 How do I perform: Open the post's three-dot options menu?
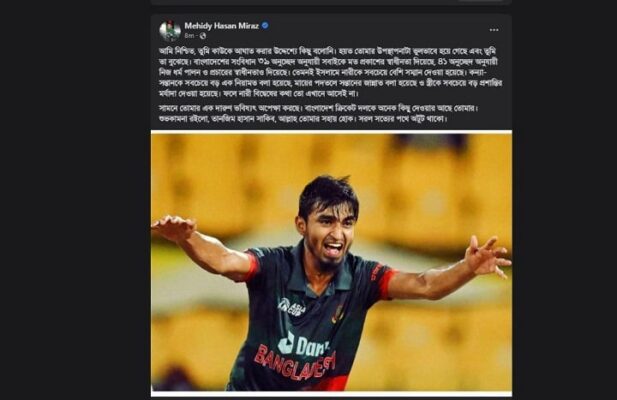(x=494, y=30)
